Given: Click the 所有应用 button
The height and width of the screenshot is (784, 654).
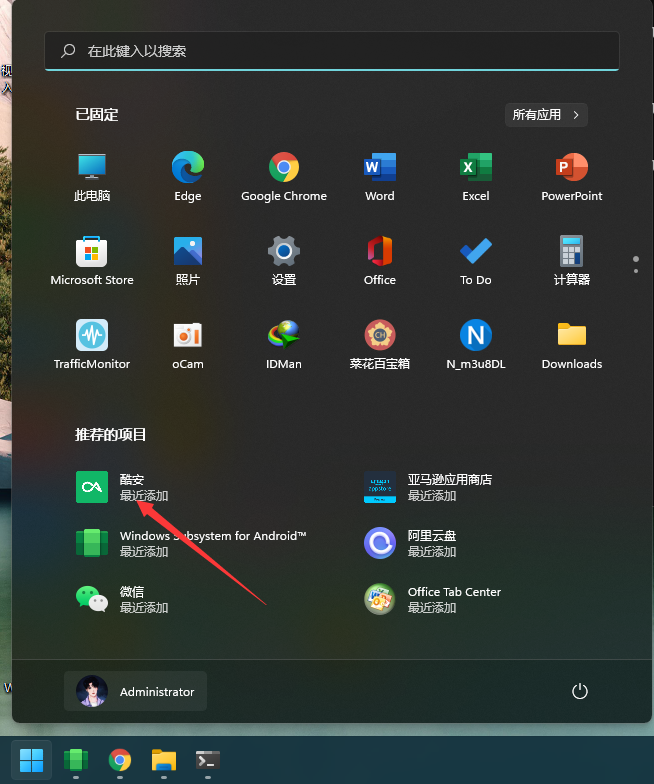Looking at the screenshot, I should [x=546, y=115].
